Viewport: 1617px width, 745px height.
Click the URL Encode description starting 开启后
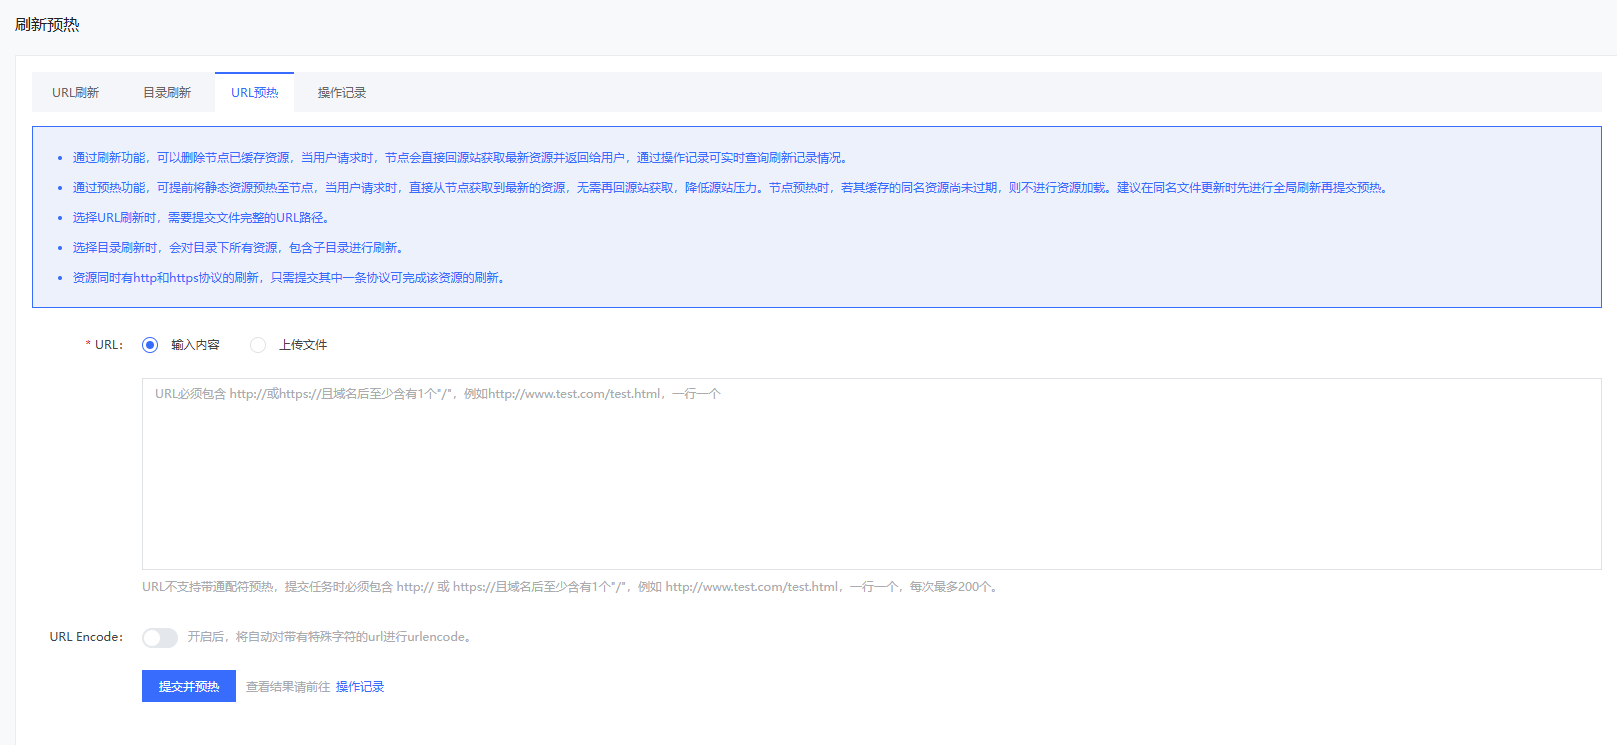[x=330, y=637]
